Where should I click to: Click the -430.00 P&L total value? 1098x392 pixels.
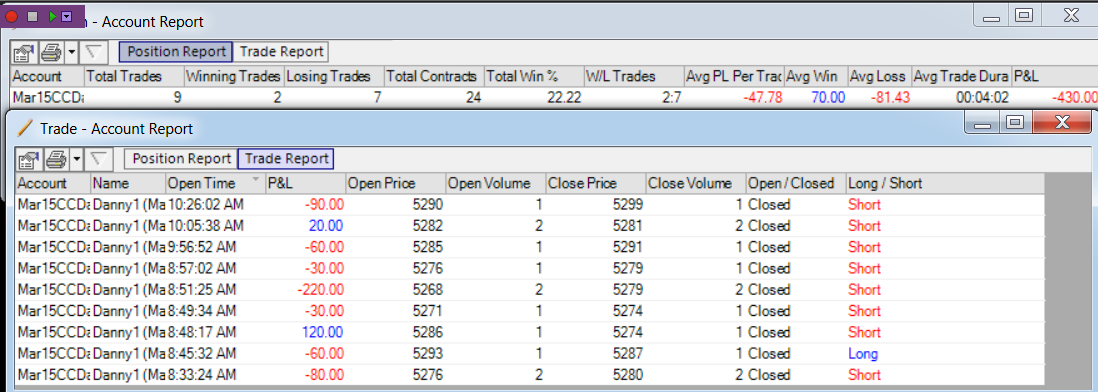click(x=1074, y=98)
